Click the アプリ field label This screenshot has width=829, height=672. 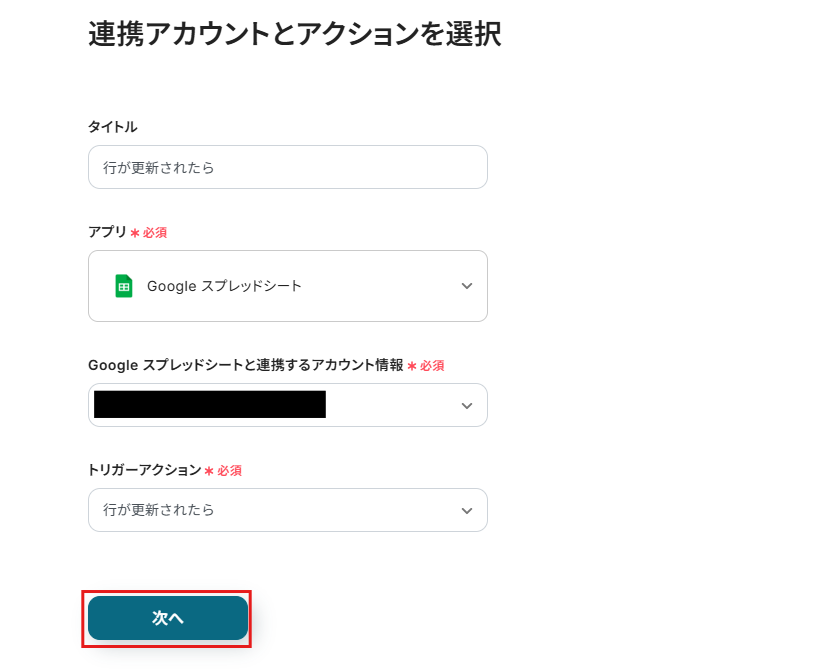(x=107, y=232)
